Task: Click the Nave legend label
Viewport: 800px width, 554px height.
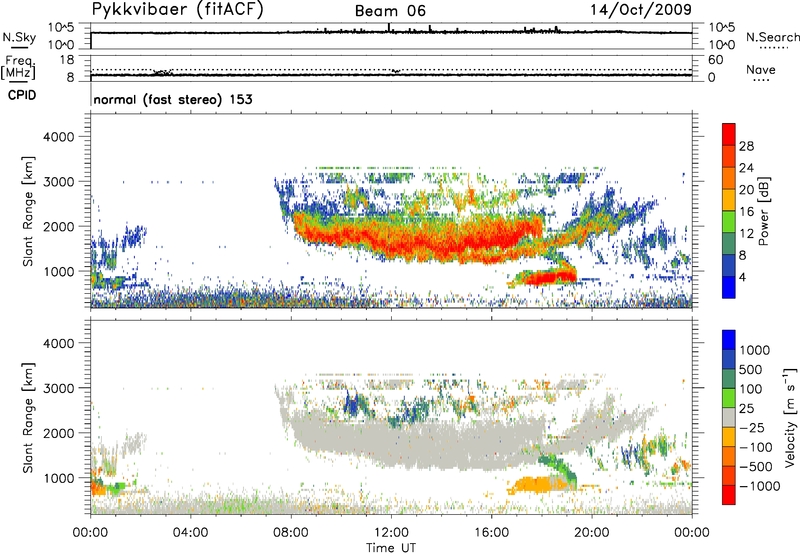Action: (761, 69)
